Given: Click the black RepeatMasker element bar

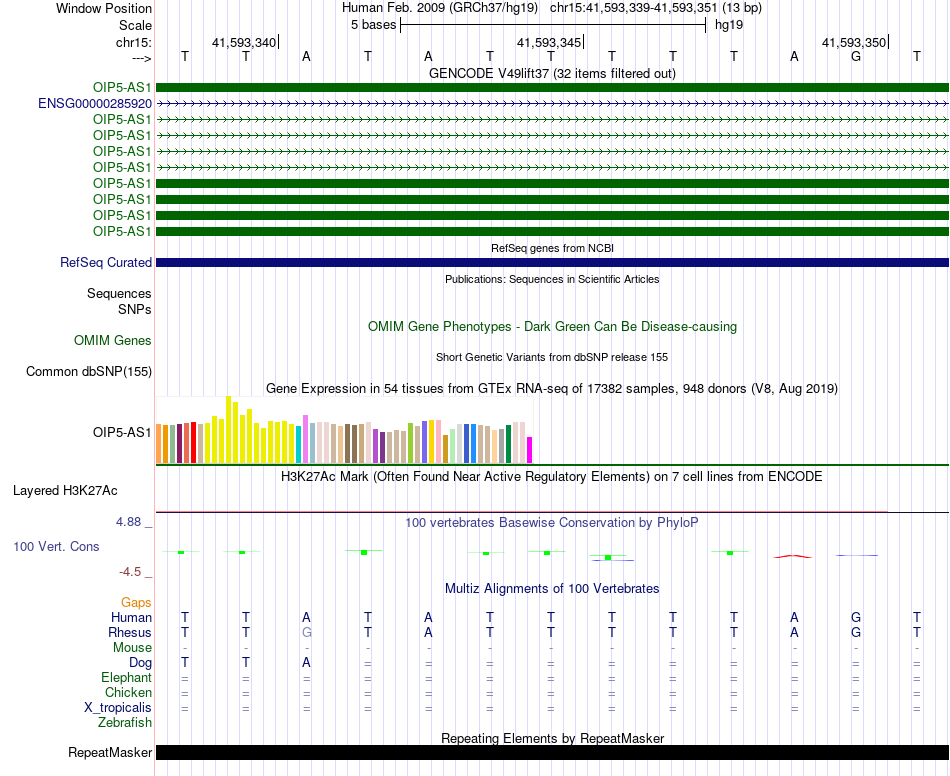Looking at the screenshot, I should coord(553,752).
